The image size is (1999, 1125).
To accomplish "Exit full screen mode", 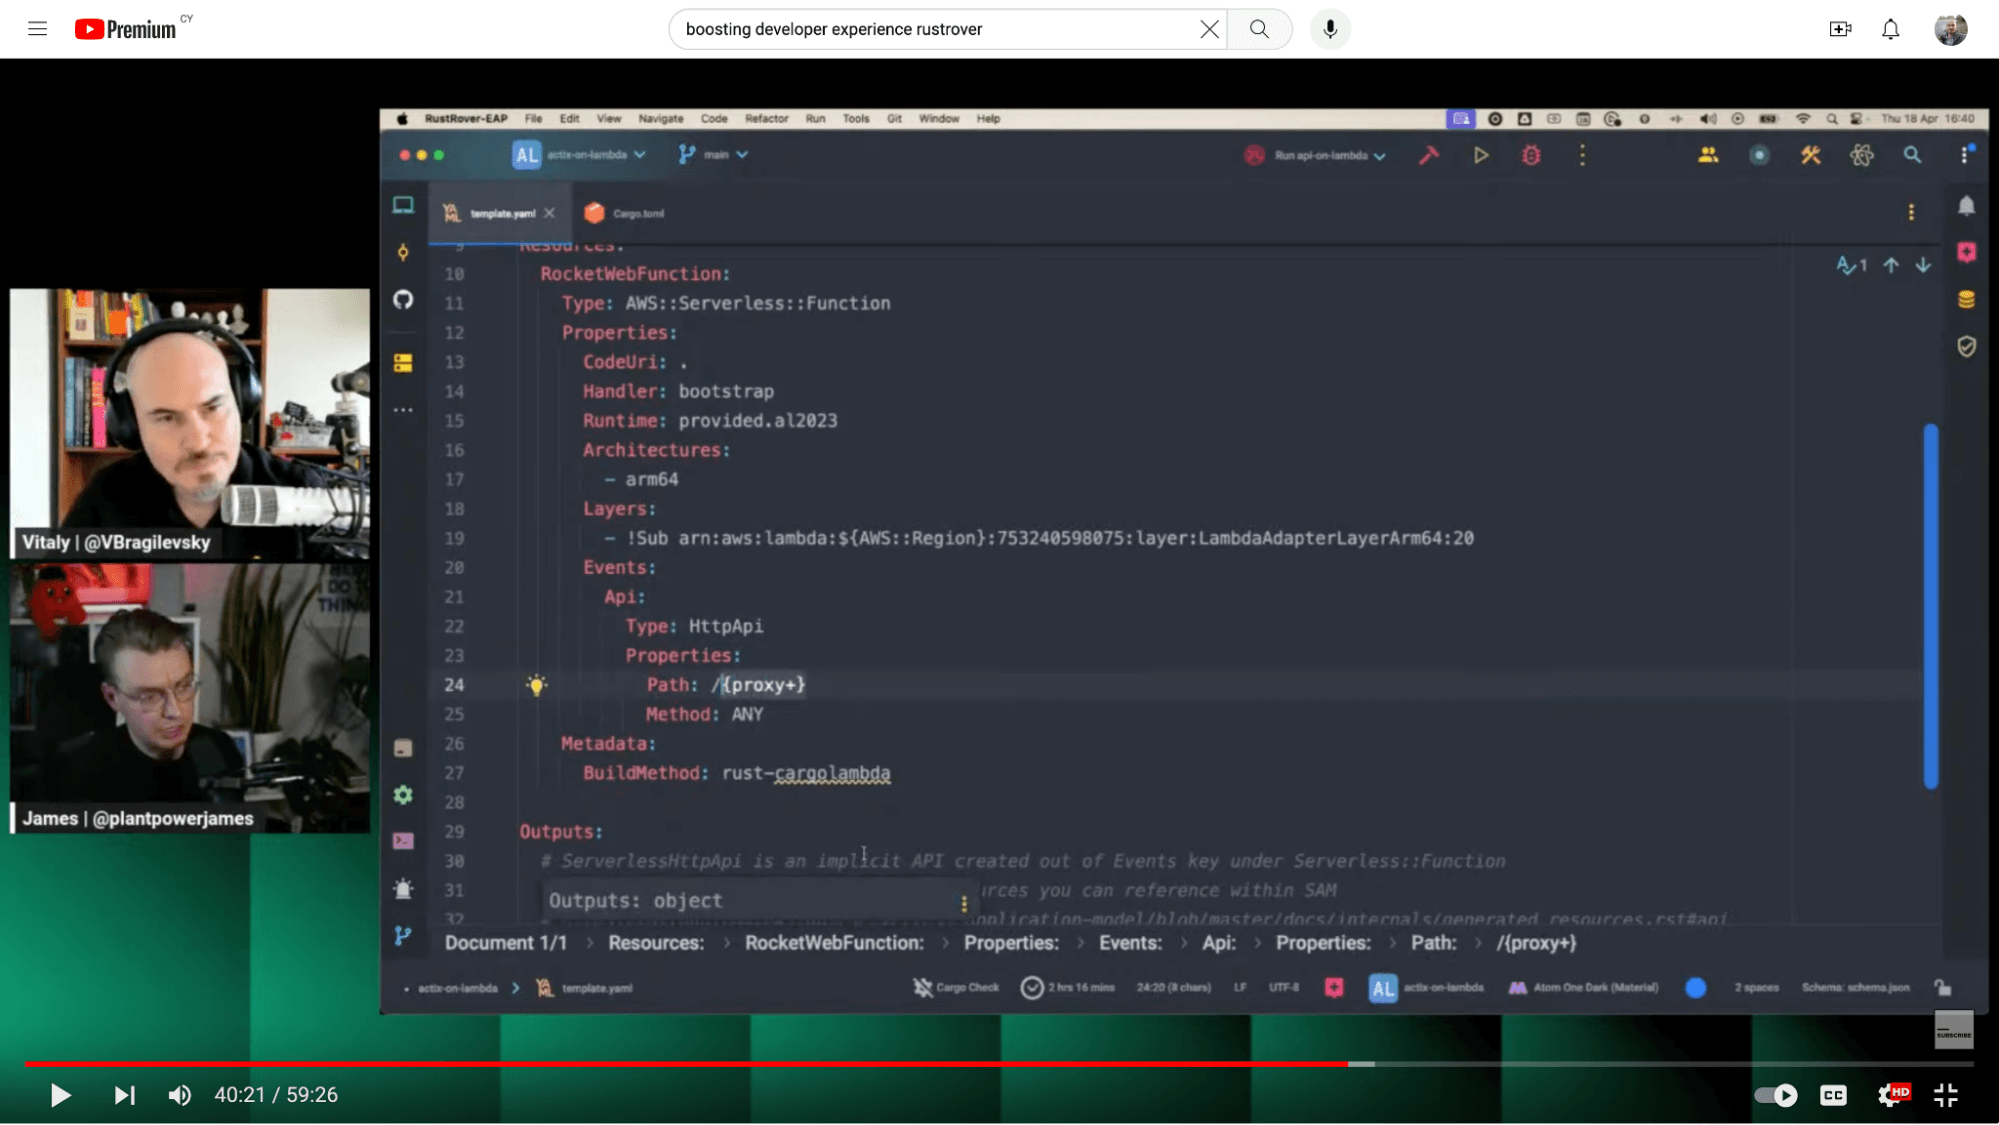I will coord(1946,1095).
